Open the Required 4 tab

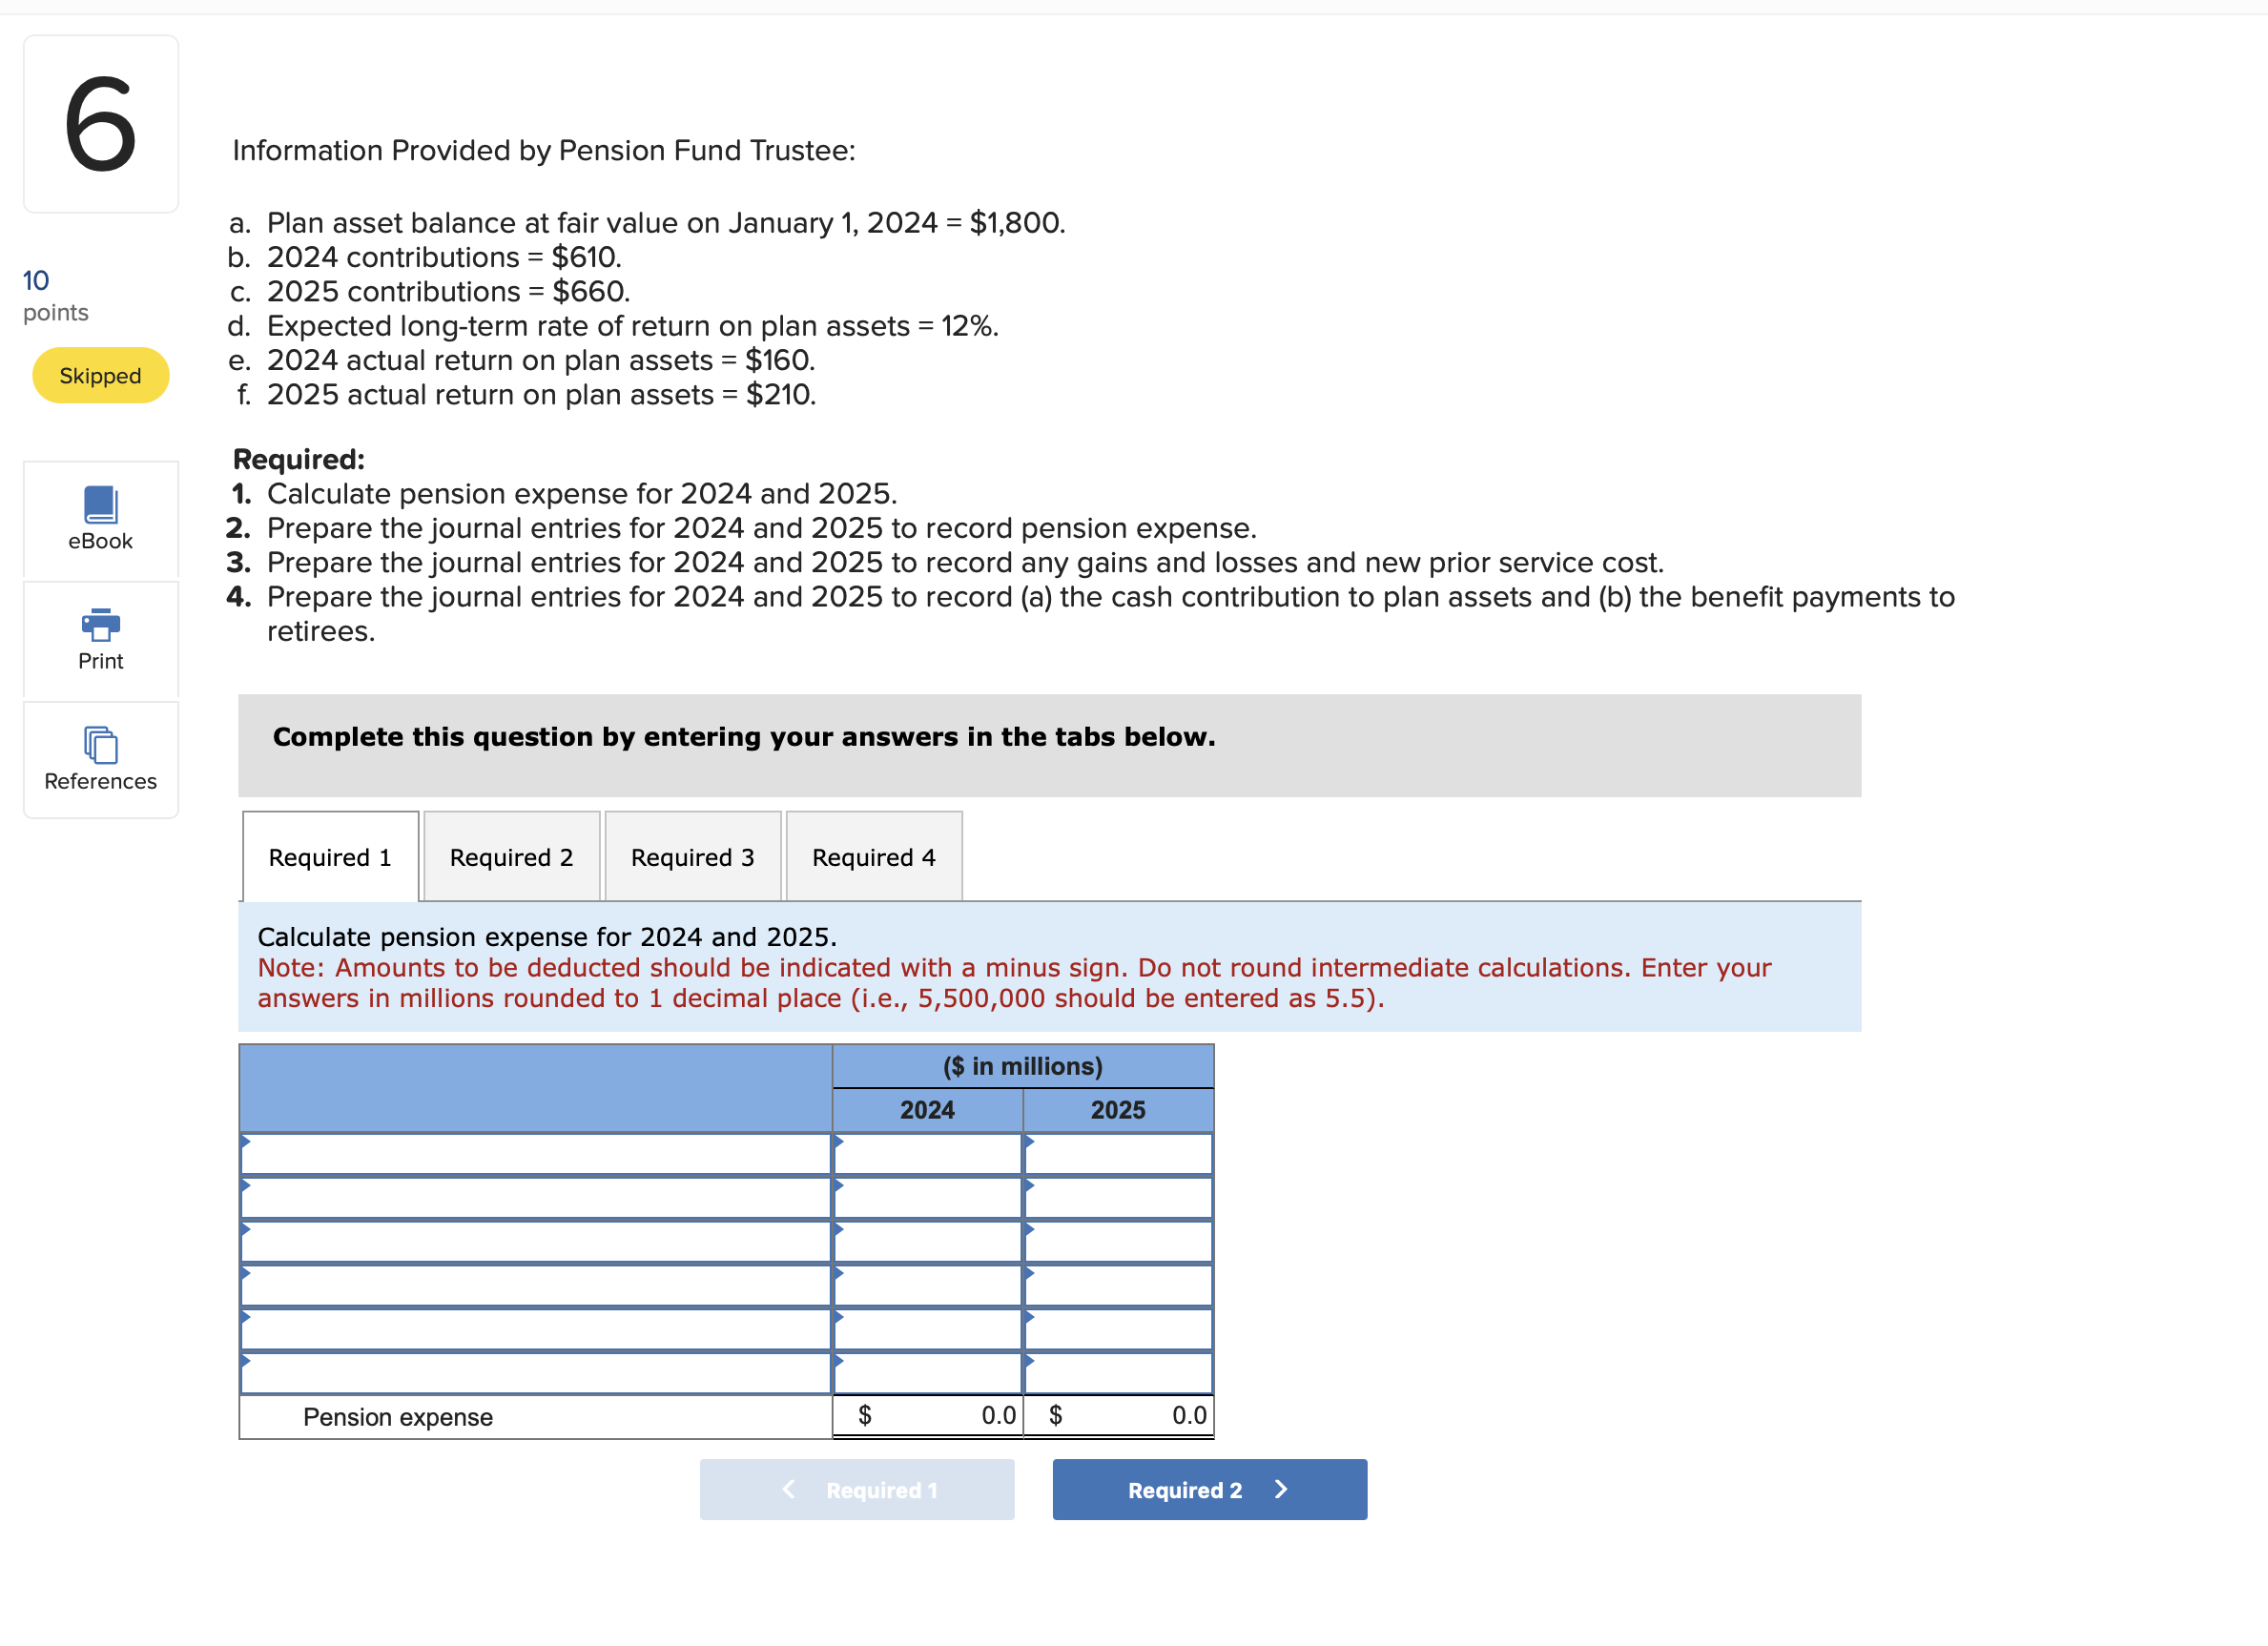[873, 856]
